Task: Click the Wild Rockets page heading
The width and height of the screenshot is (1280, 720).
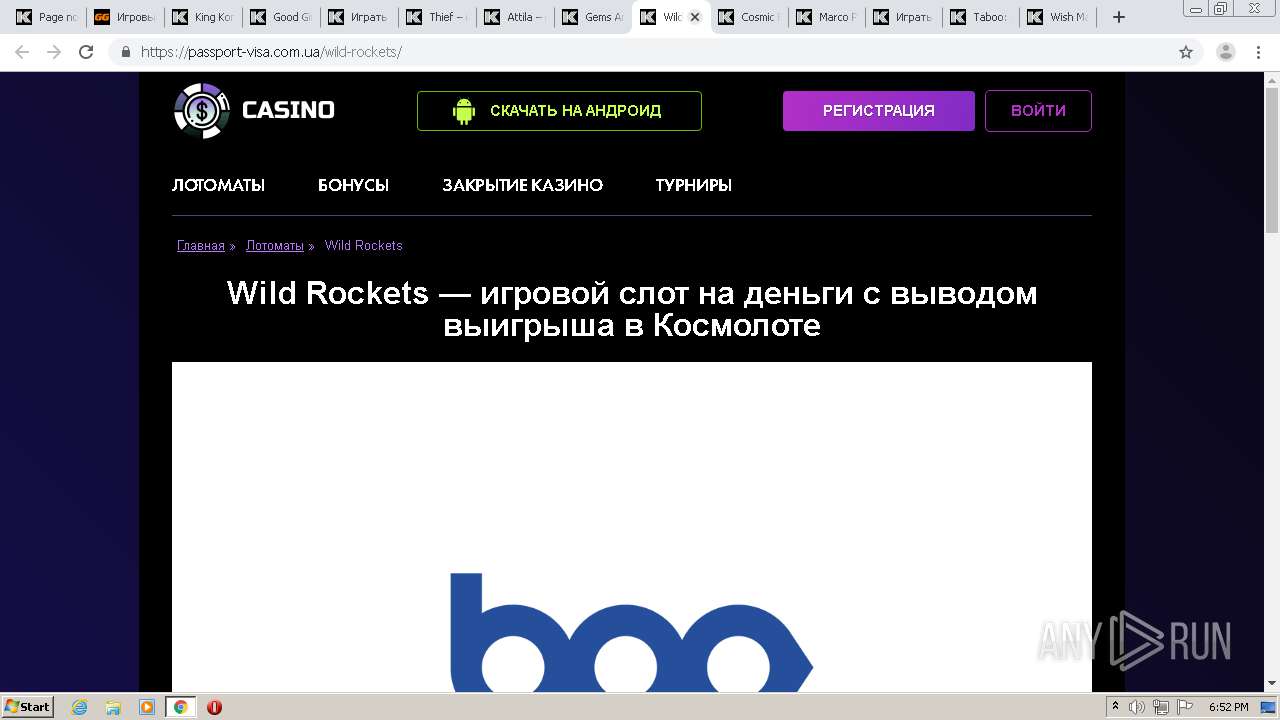Action: 632,309
